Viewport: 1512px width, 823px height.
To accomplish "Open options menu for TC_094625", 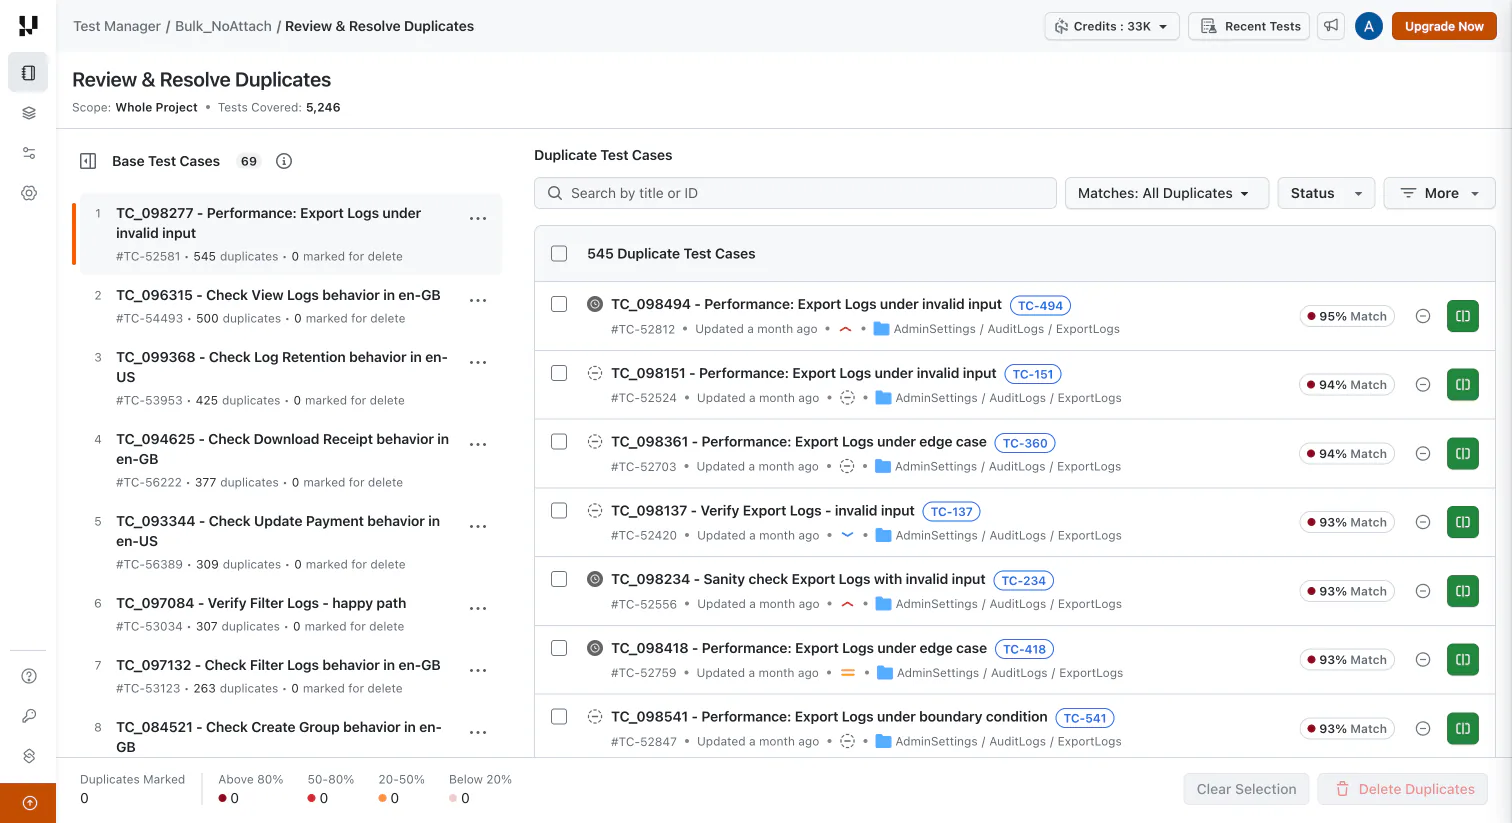I will pyautogui.click(x=478, y=445).
